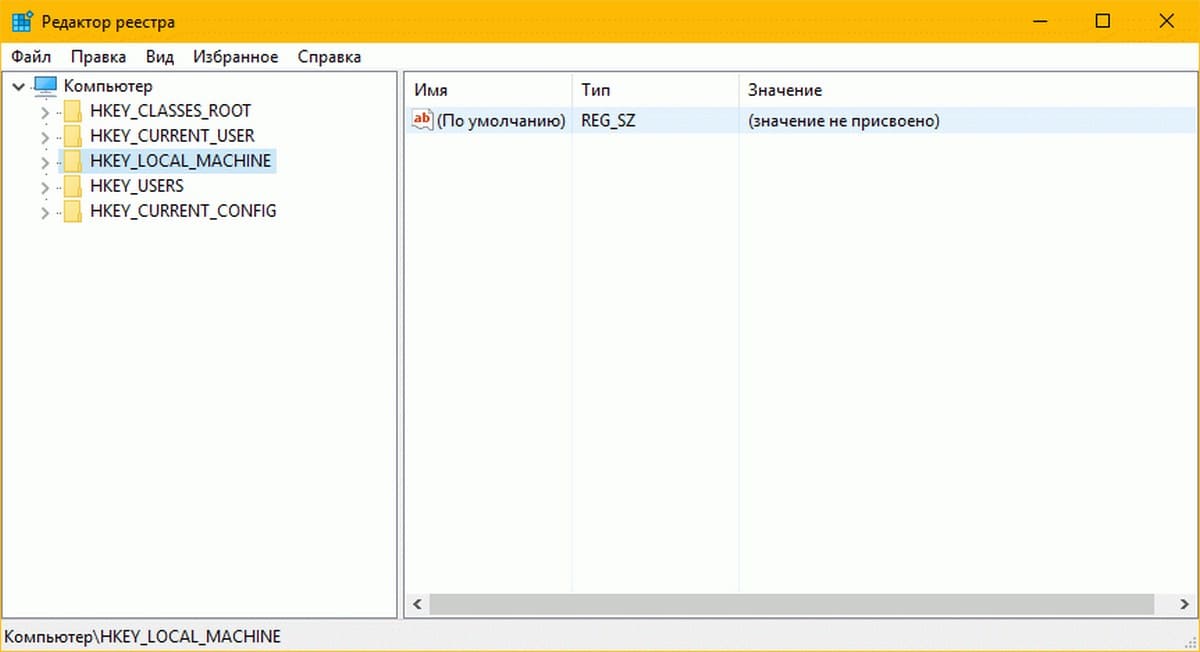1200x652 pixels.
Task: Open the Избранное menu
Action: [236, 57]
